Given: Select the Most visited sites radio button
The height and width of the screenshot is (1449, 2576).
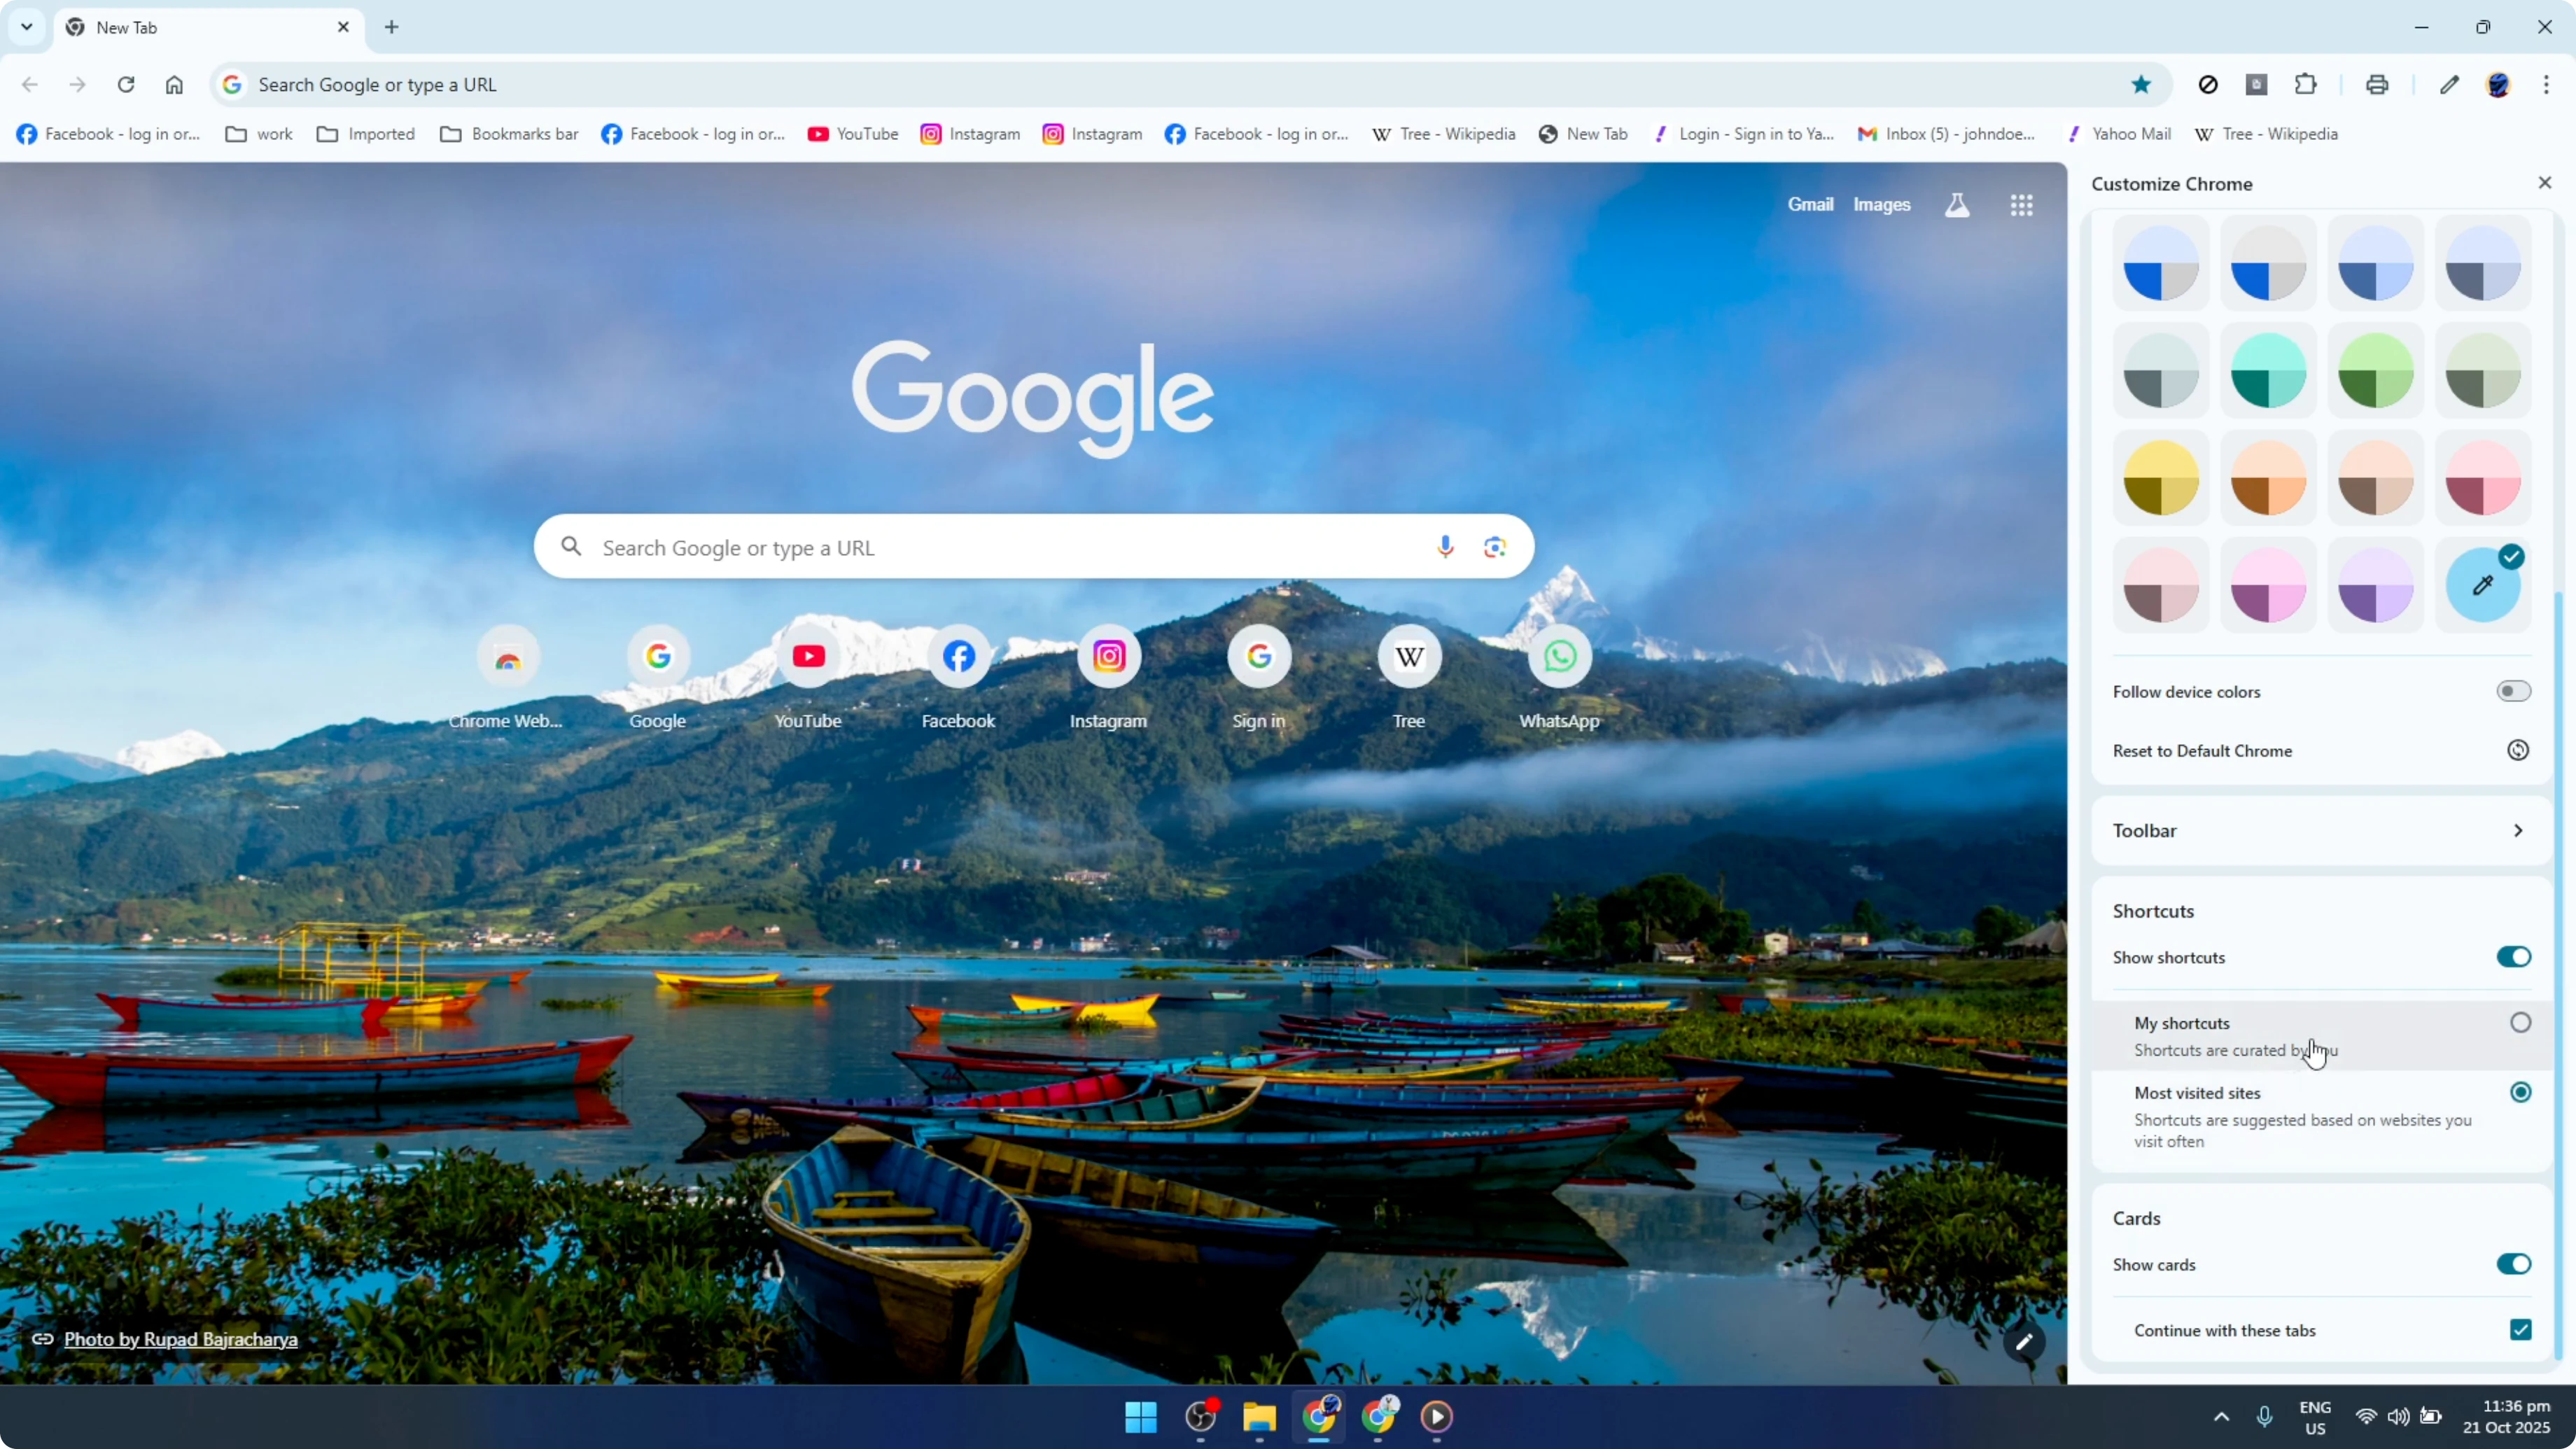Looking at the screenshot, I should pos(2520,1092).
